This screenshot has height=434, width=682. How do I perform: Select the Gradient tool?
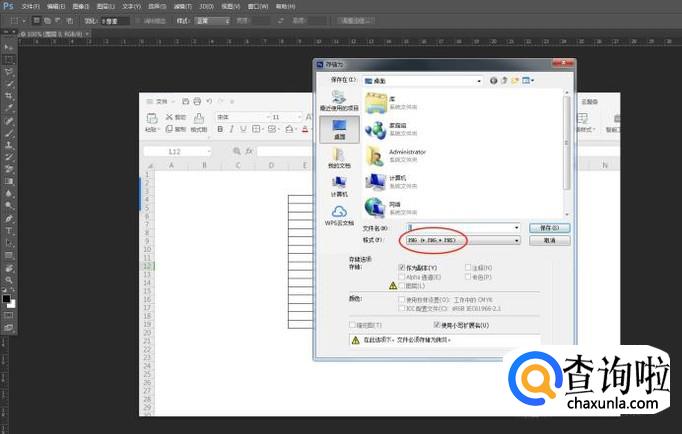9,182
